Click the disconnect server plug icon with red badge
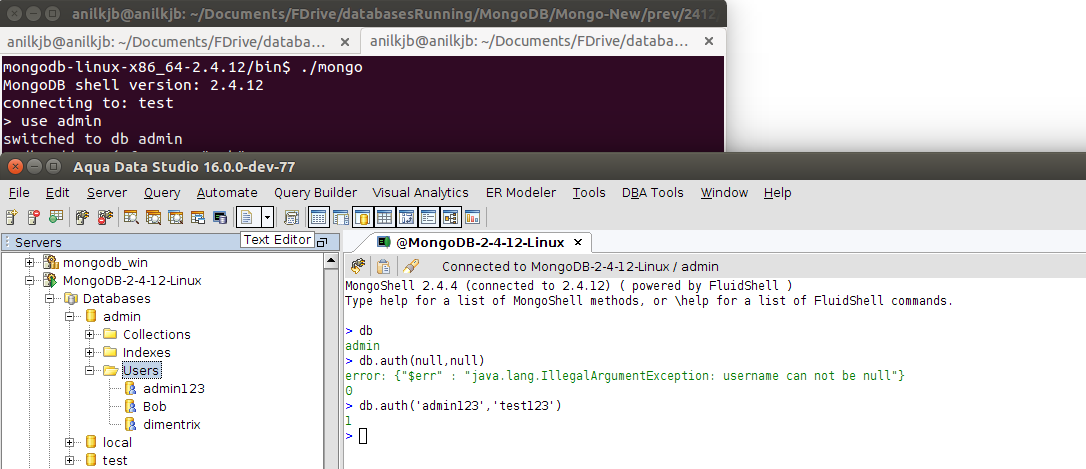This screenshot has width=1086, height=469. point(105,217)
